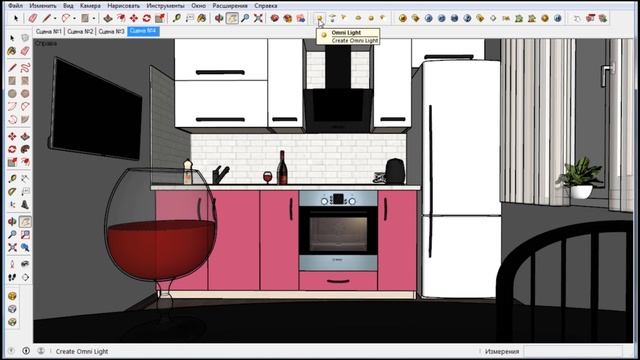Select Tape Measure in left toolbar
Image resolution: width=640 pixels, height=360 pixels.
point(12,179)
